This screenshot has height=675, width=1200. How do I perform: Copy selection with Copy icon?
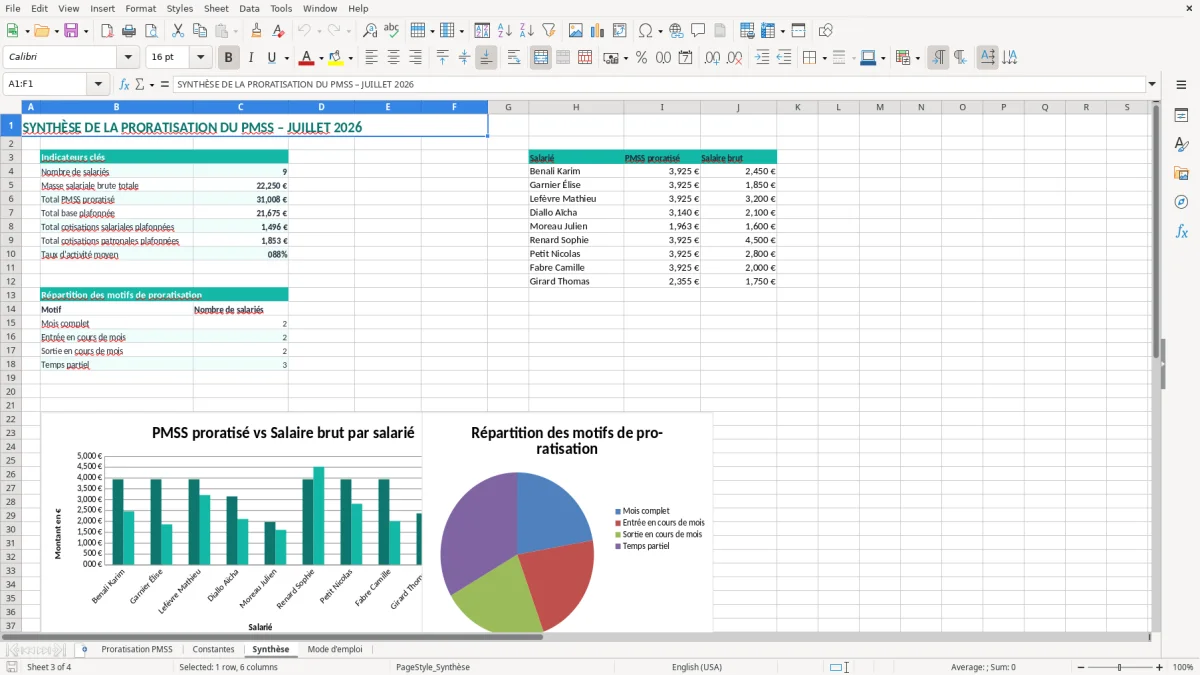point(199,31)
